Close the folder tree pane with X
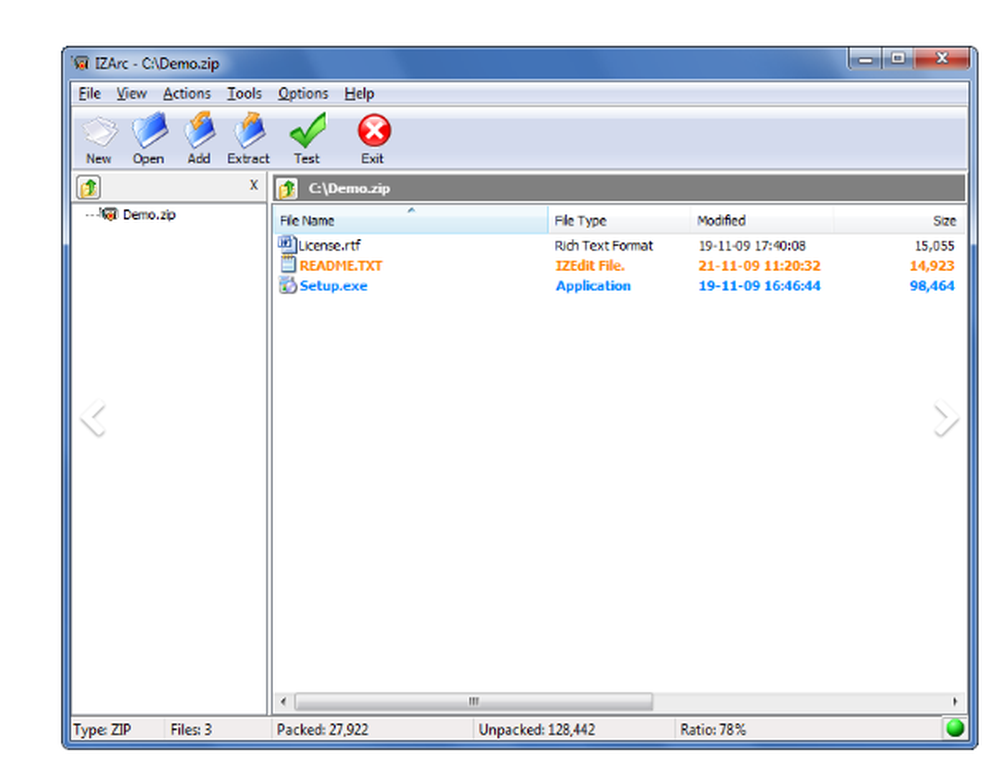The image size is (1000, 781). (253, 185)
